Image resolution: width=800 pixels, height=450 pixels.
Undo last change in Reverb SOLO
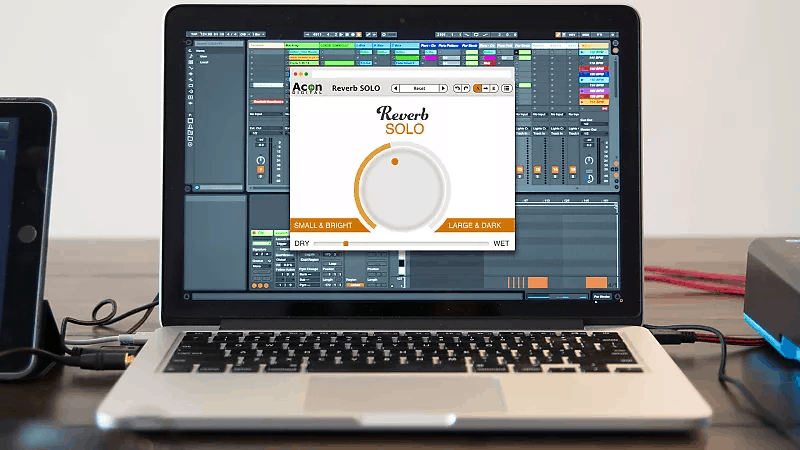[x=457, y=88]
